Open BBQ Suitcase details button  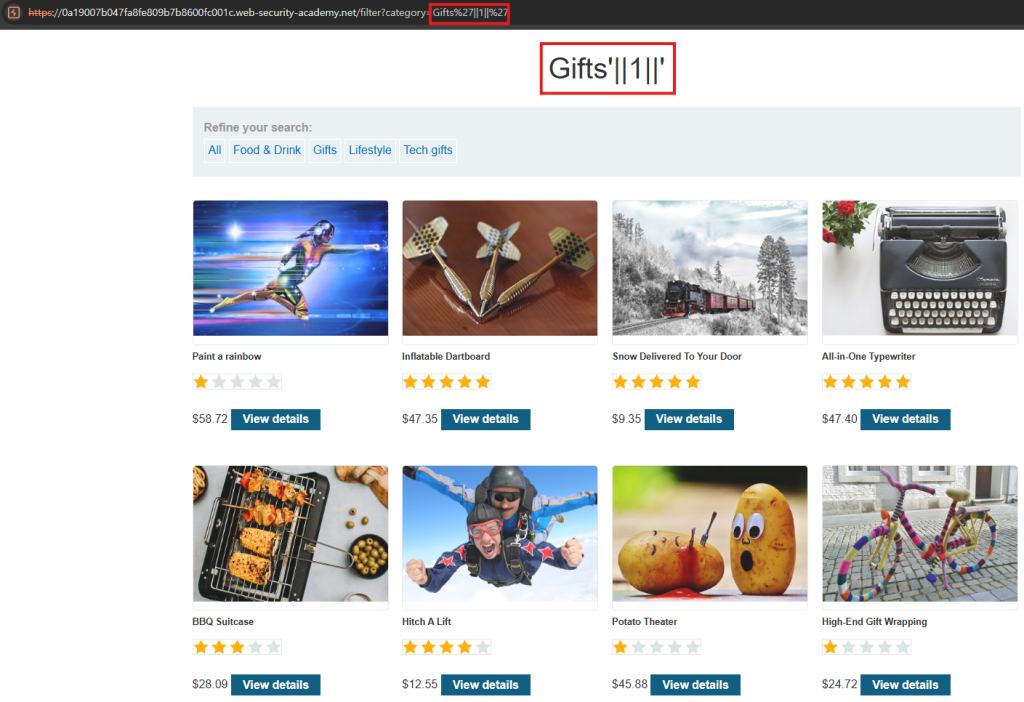[275, 685]
